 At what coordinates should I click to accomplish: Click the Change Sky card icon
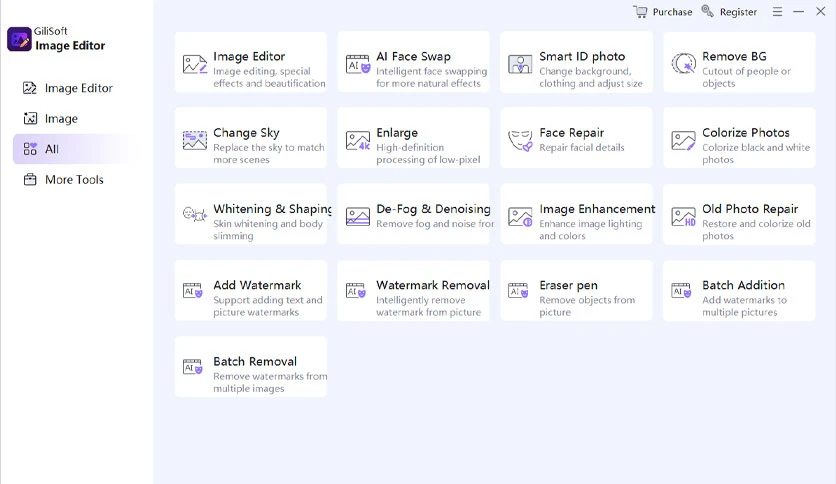click(x=195, y=140)
